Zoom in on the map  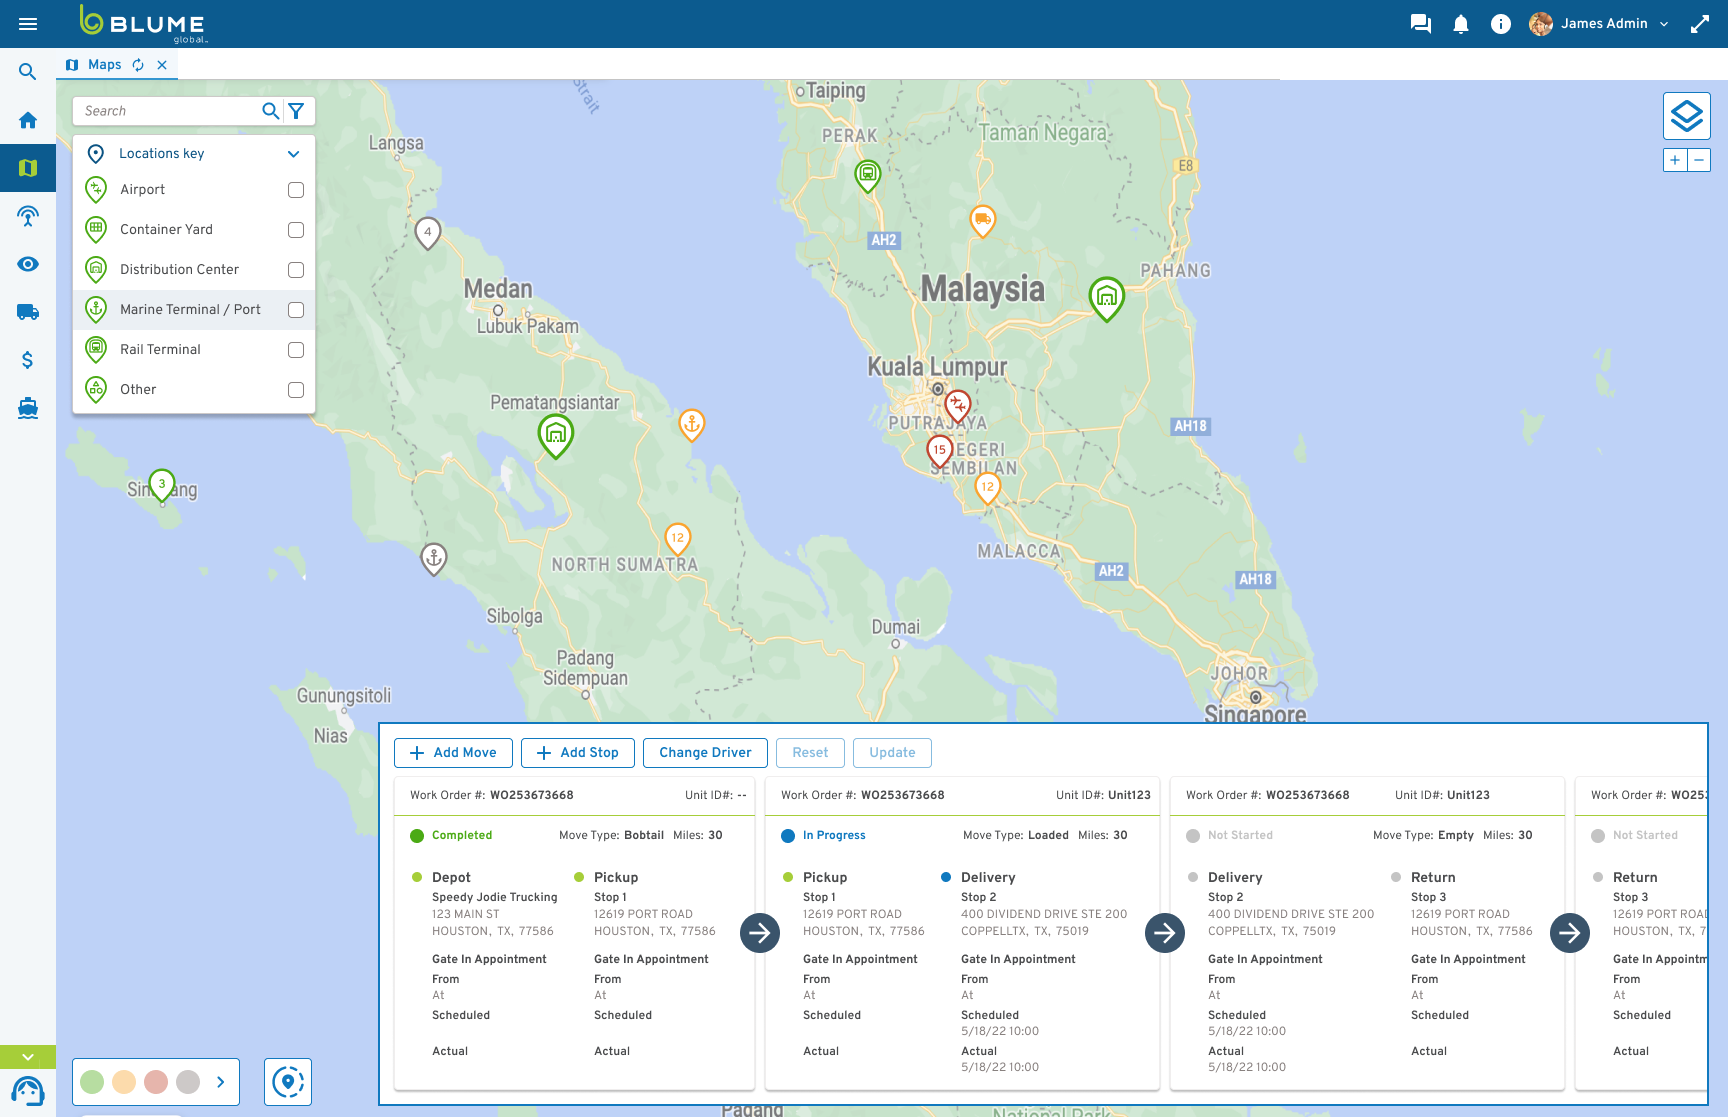tap(1675, 160)
